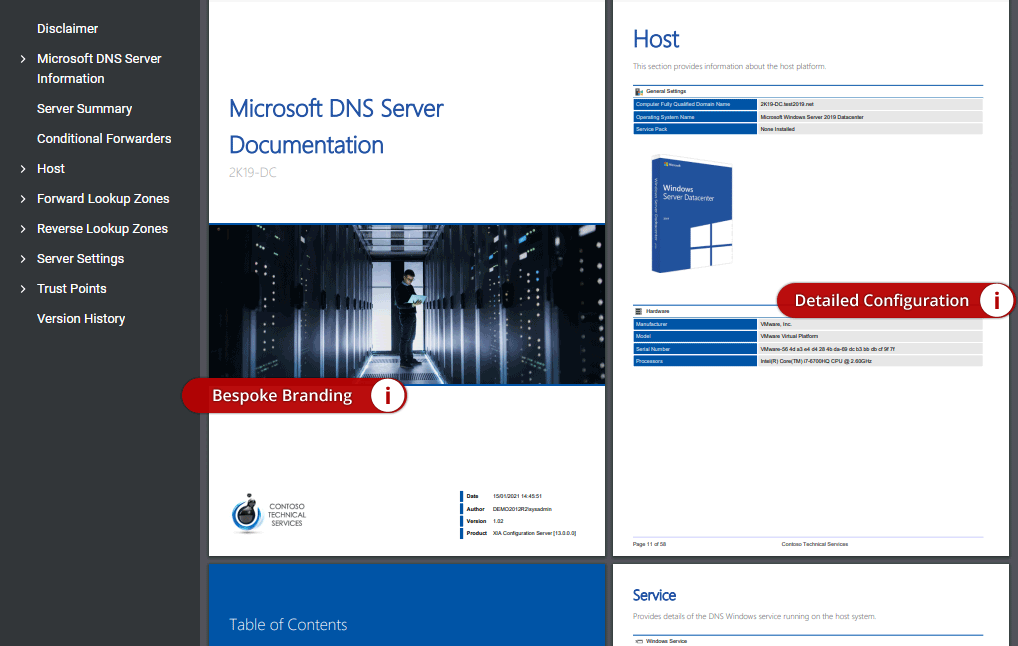
Task: Open Server Summary in sidebar
Action: [84, 108]
